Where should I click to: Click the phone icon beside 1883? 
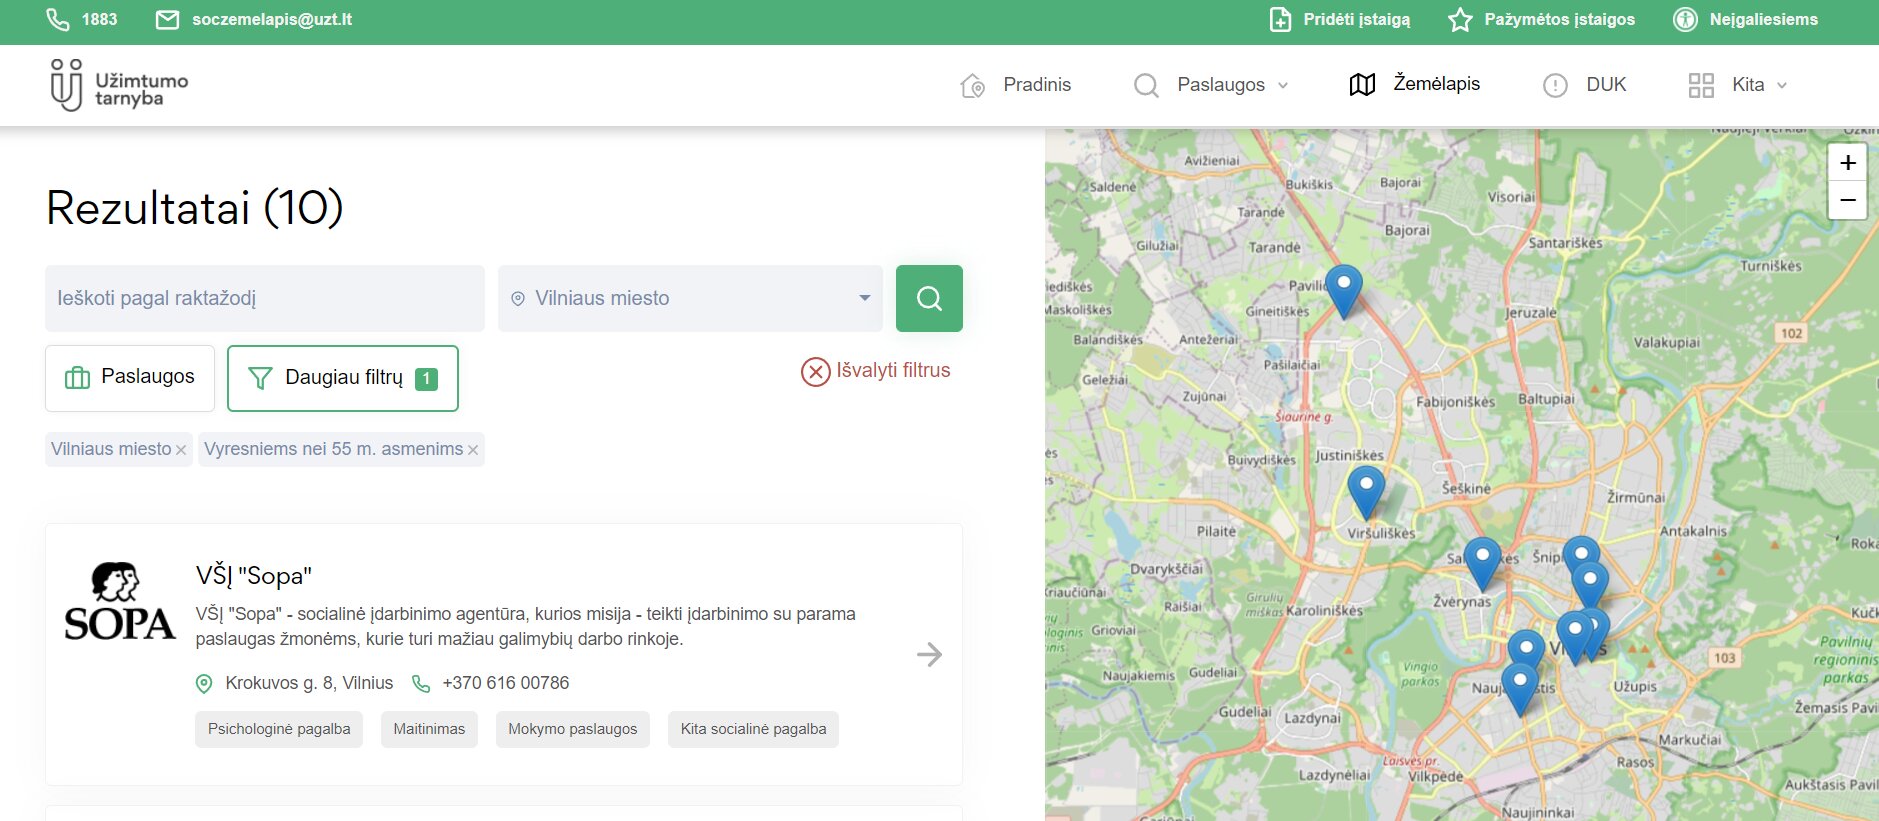click(x=58, y=20)
